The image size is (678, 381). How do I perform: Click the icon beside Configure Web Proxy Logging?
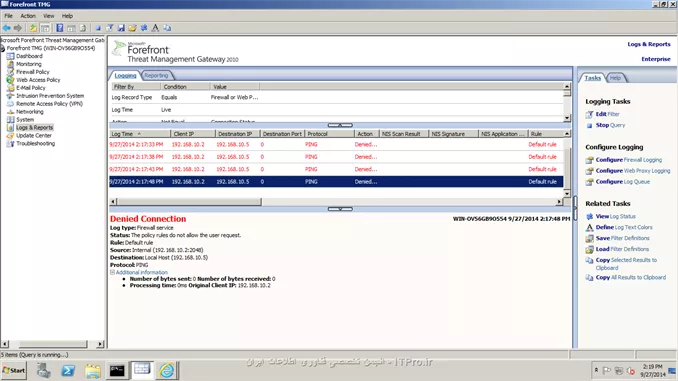pos(589,171)
